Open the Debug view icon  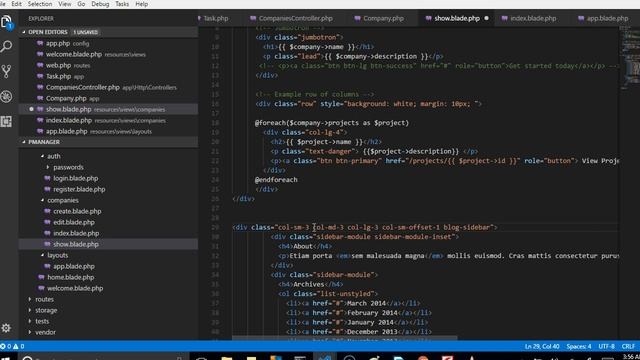[x=7, y=96]
